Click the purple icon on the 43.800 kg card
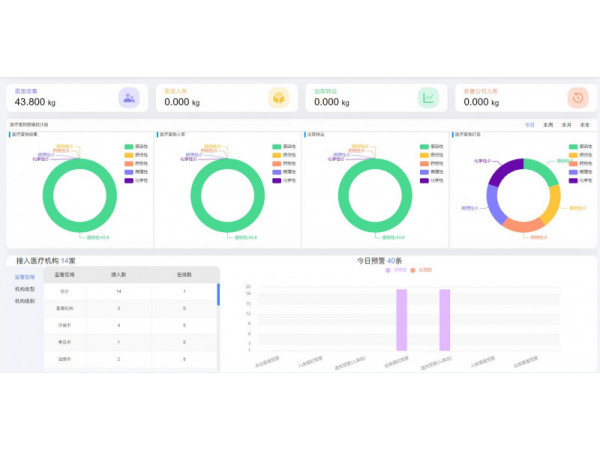 pyautogui.click(x=128, y=97)
